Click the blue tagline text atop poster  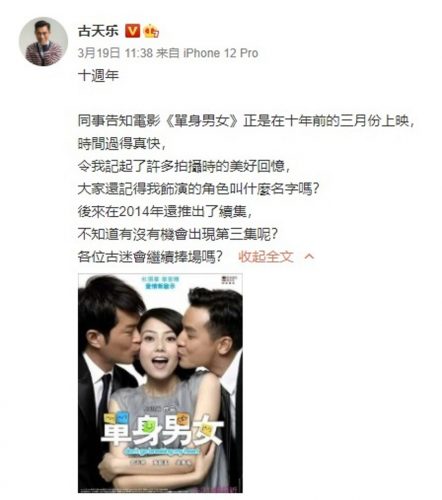(x=161, y=283)
